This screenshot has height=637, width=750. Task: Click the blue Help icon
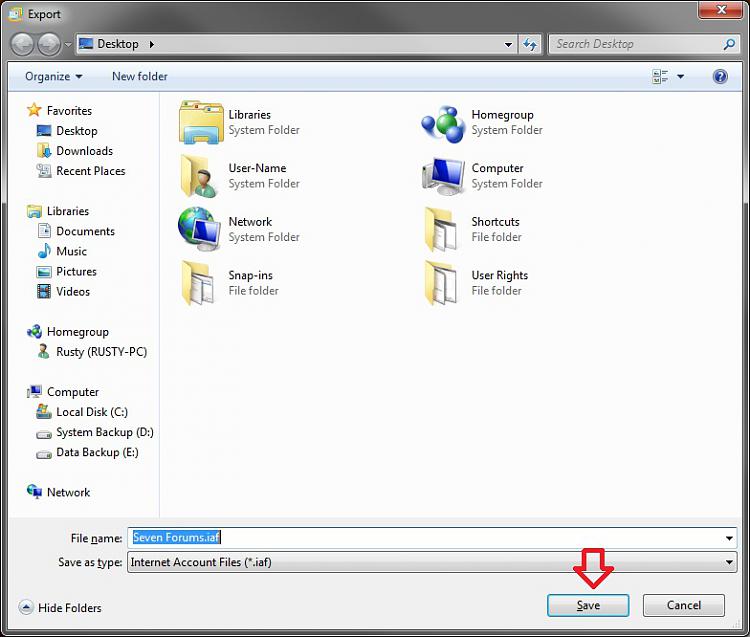click(720, 77)
